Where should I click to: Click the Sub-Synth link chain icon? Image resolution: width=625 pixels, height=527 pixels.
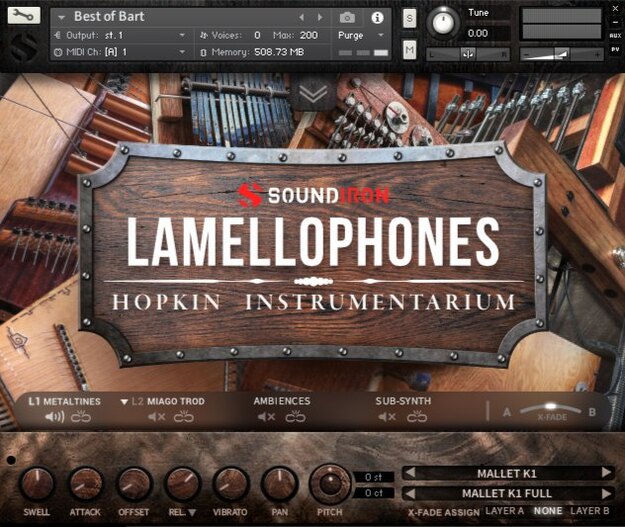click(x=417, y=417)
